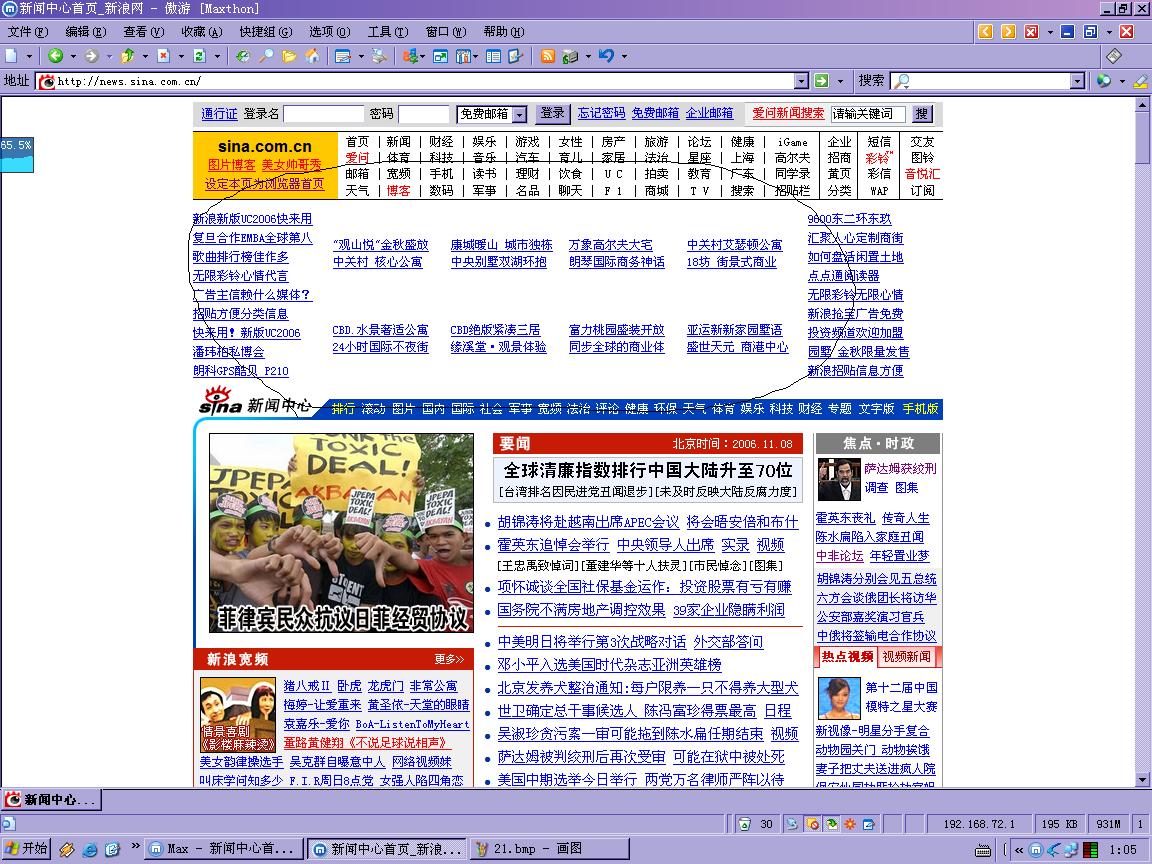1152x864 pixels.
Task: Click the History globe icon in the toolbar
Action: [242, 56]
